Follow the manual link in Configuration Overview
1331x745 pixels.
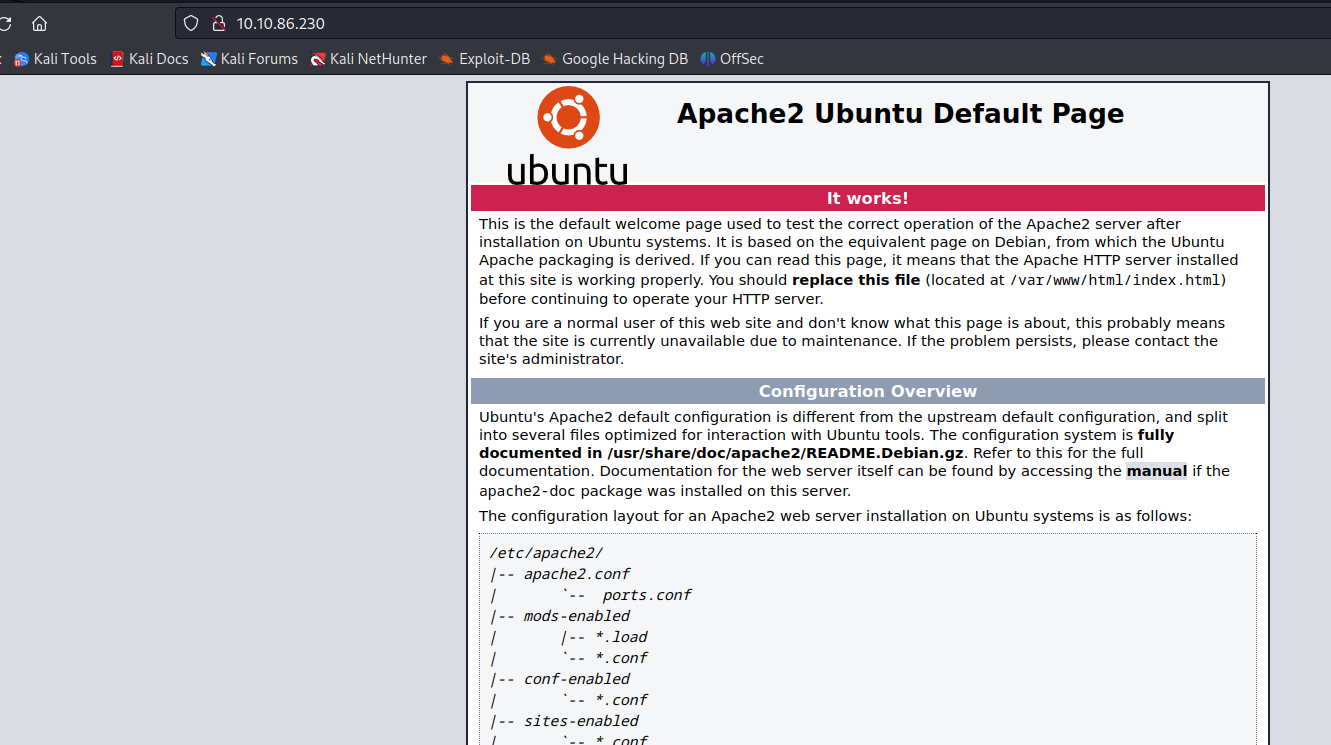(x=1157, y=471)
